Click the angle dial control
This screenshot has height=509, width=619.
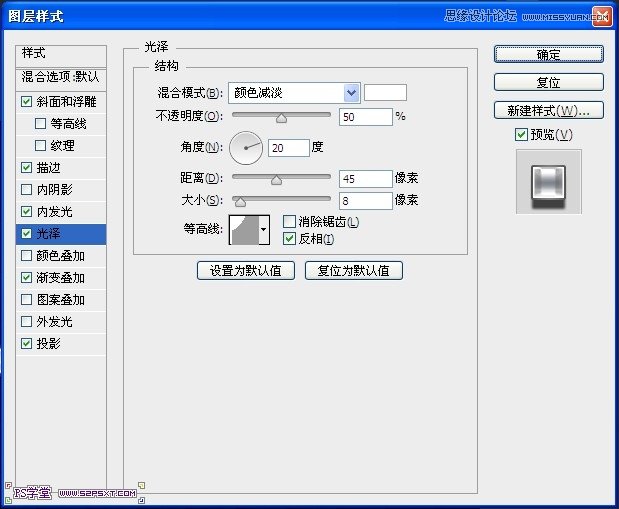tap(246, 148)
